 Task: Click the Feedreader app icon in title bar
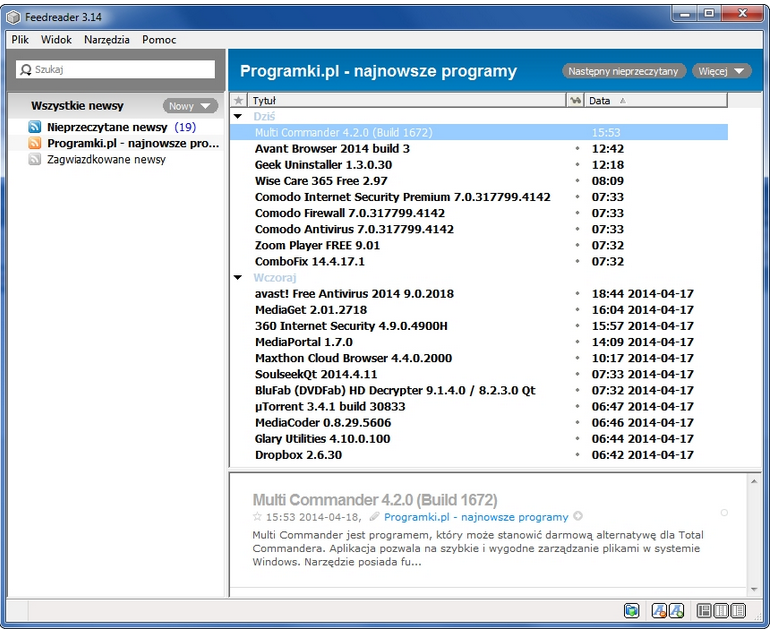14,17
